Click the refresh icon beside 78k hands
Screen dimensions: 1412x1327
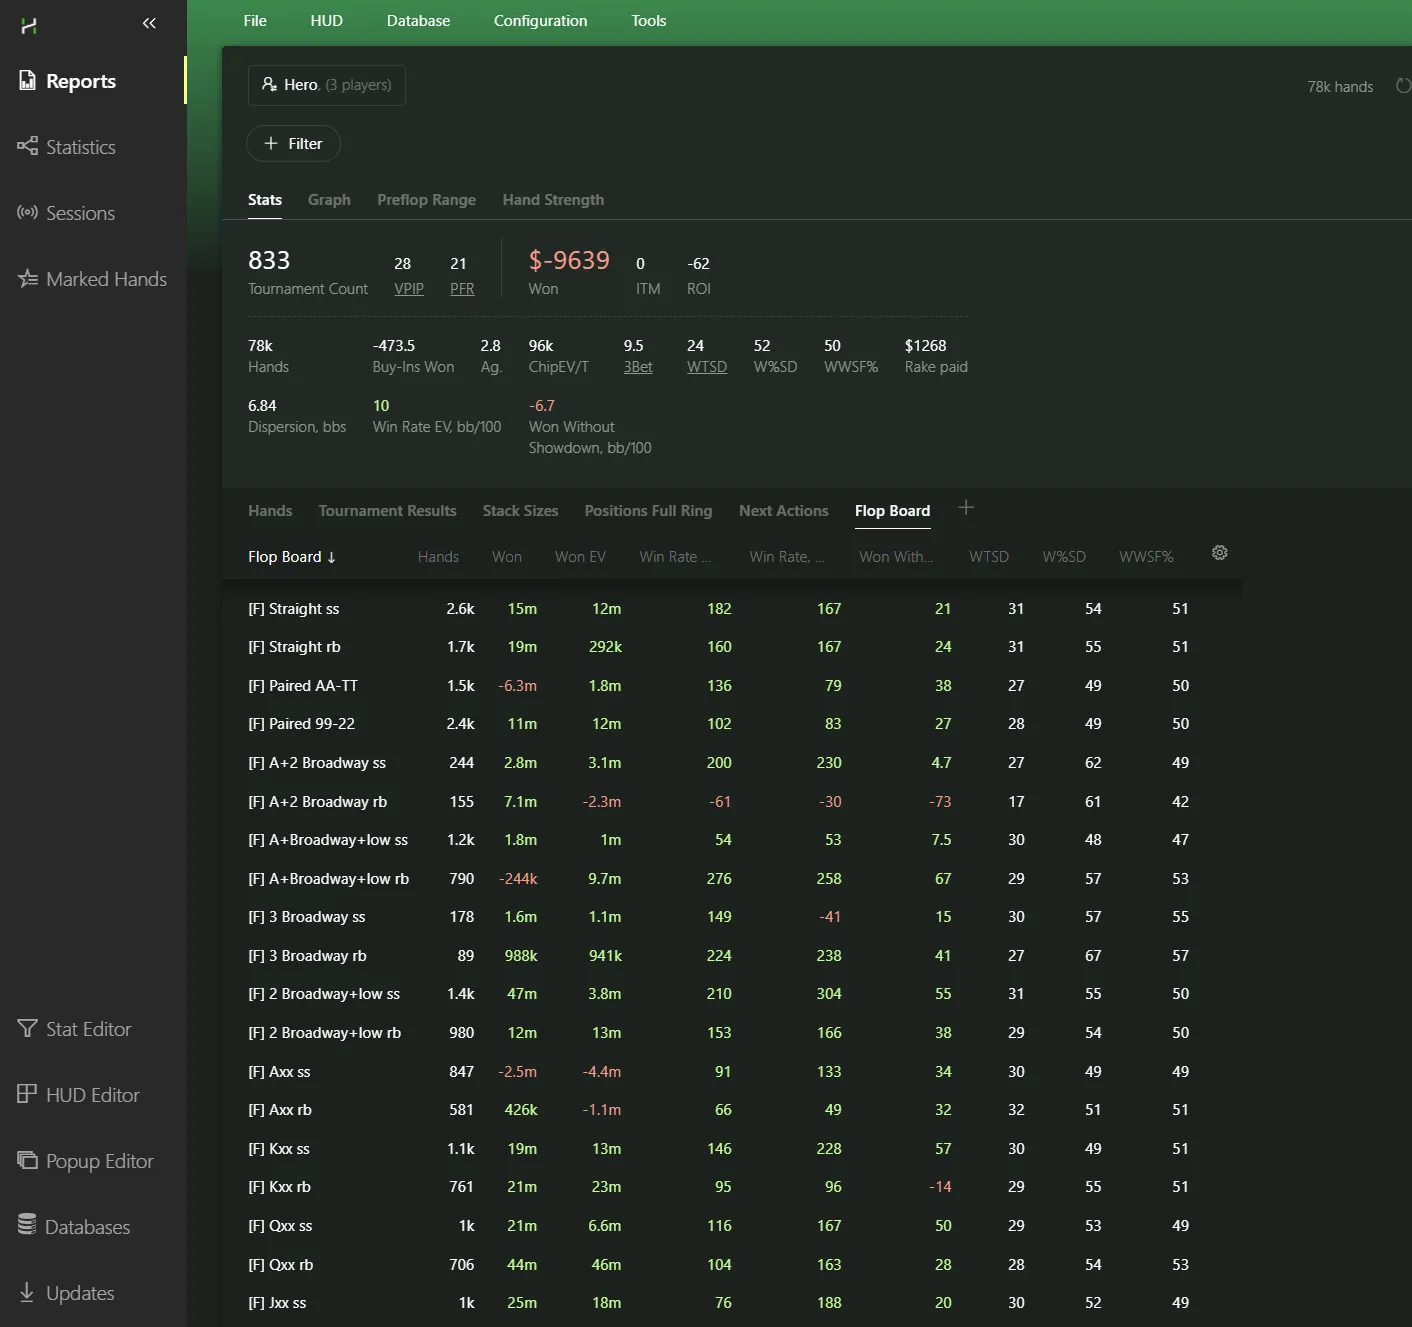coord(1404,86)
